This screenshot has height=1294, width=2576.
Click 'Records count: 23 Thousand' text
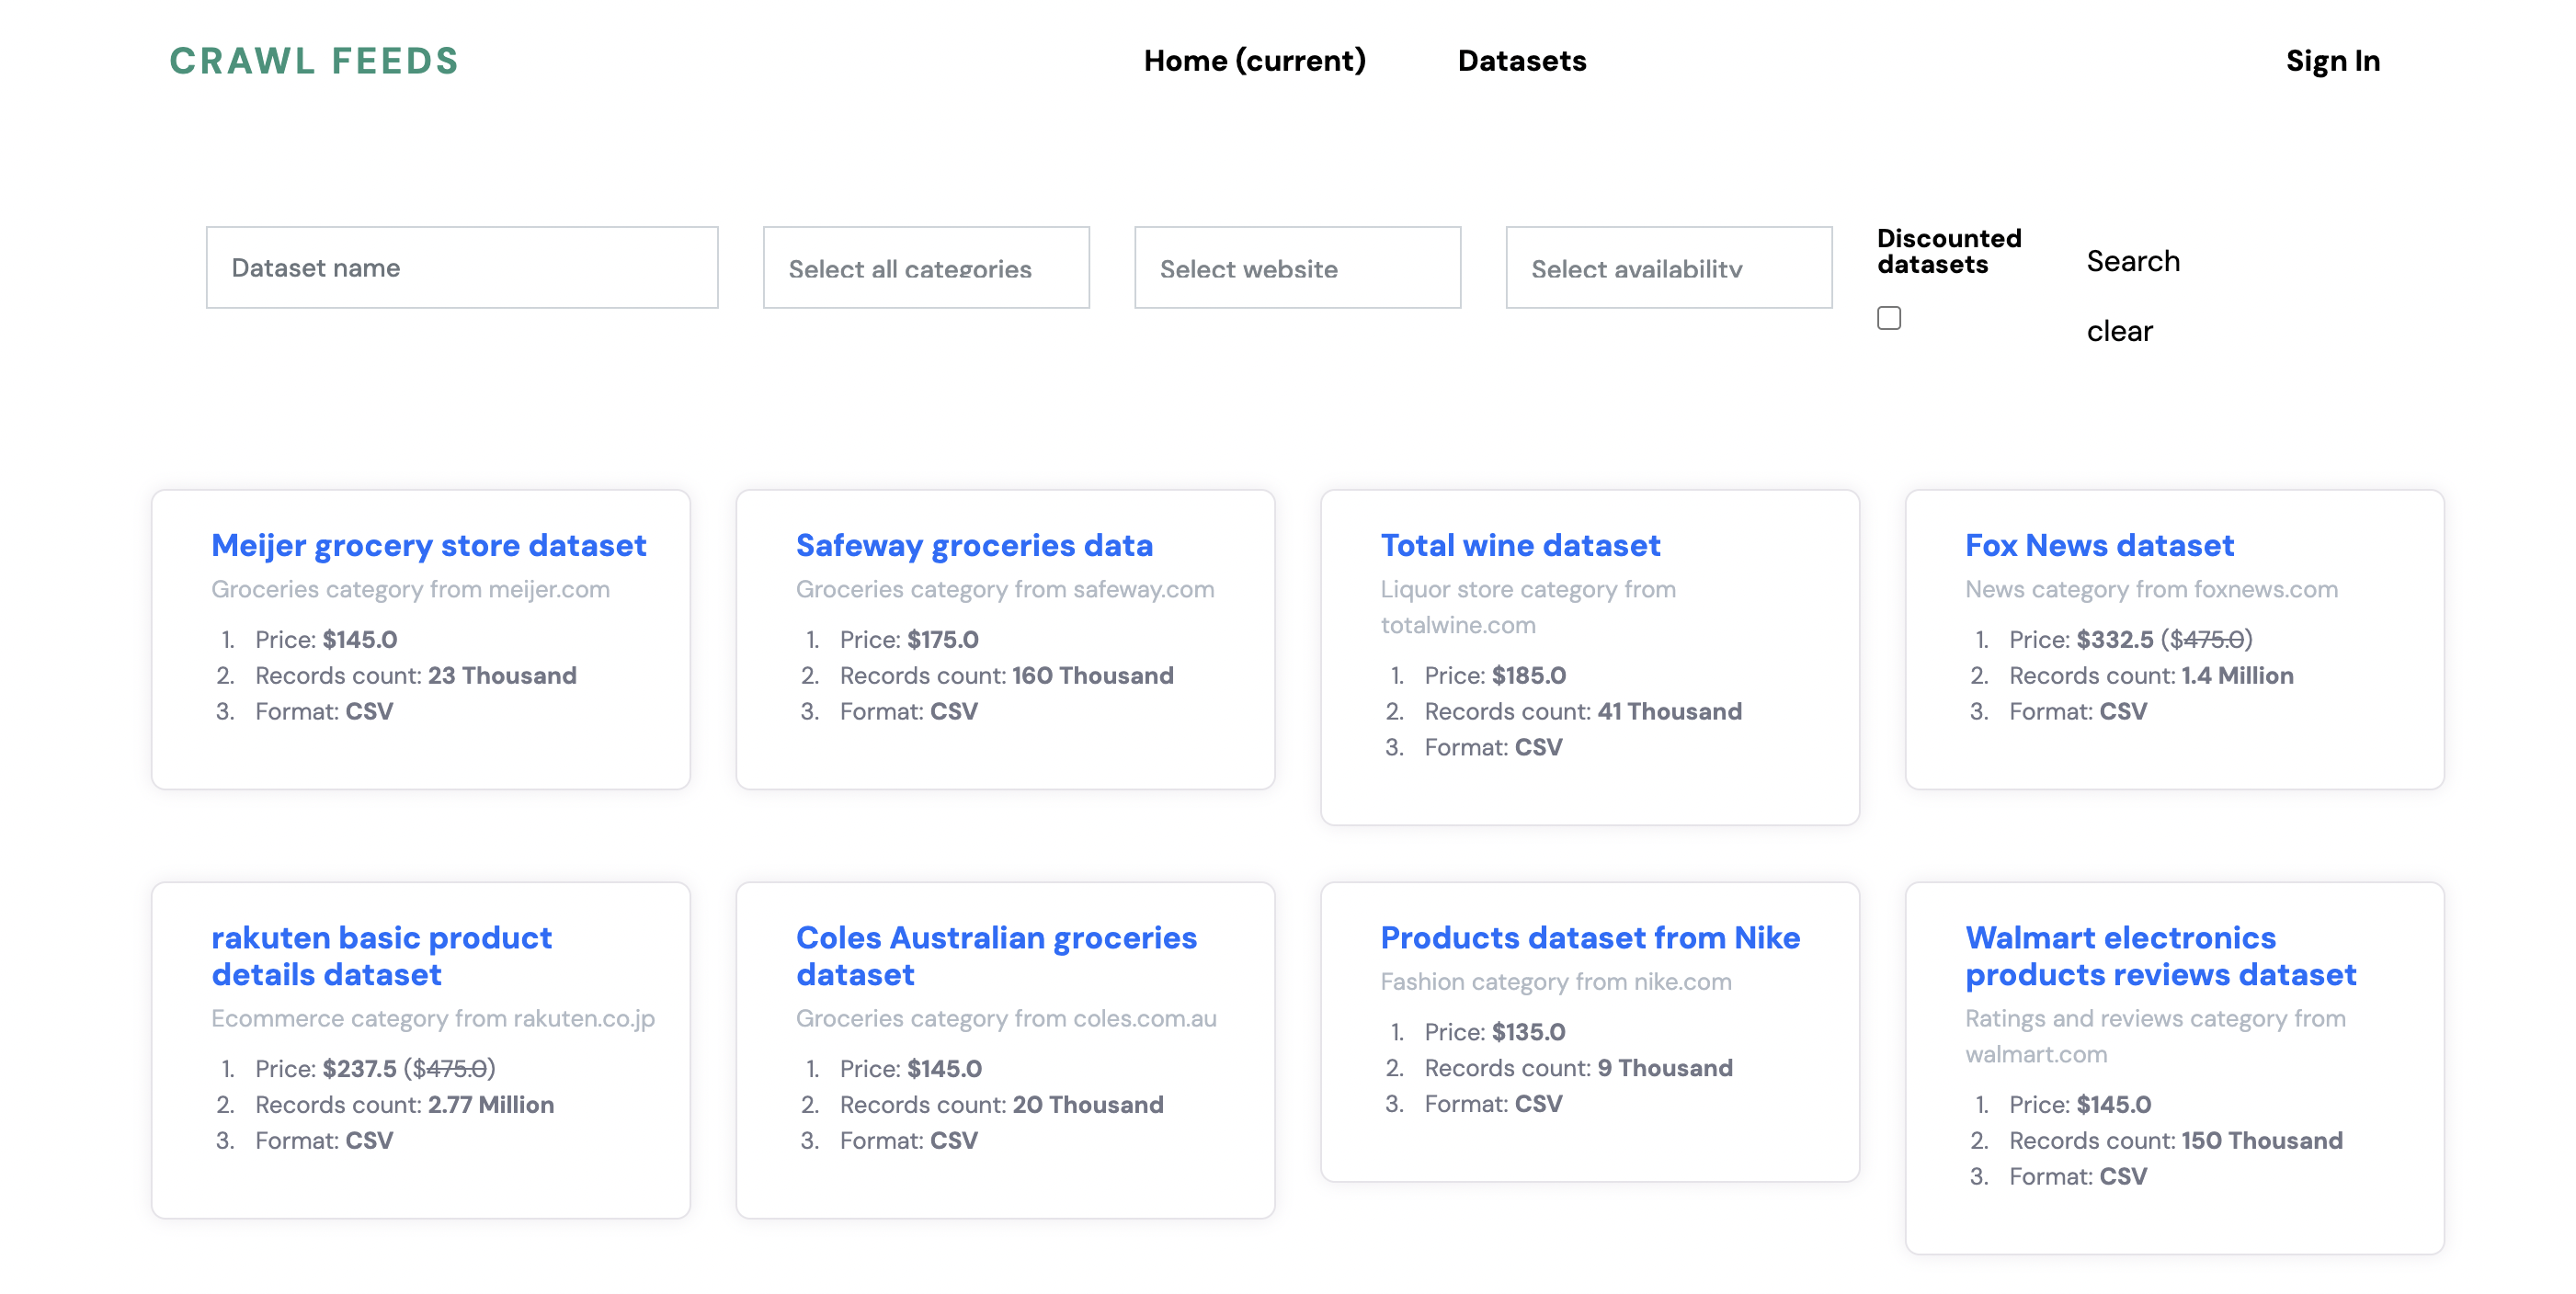click(415, 675)
